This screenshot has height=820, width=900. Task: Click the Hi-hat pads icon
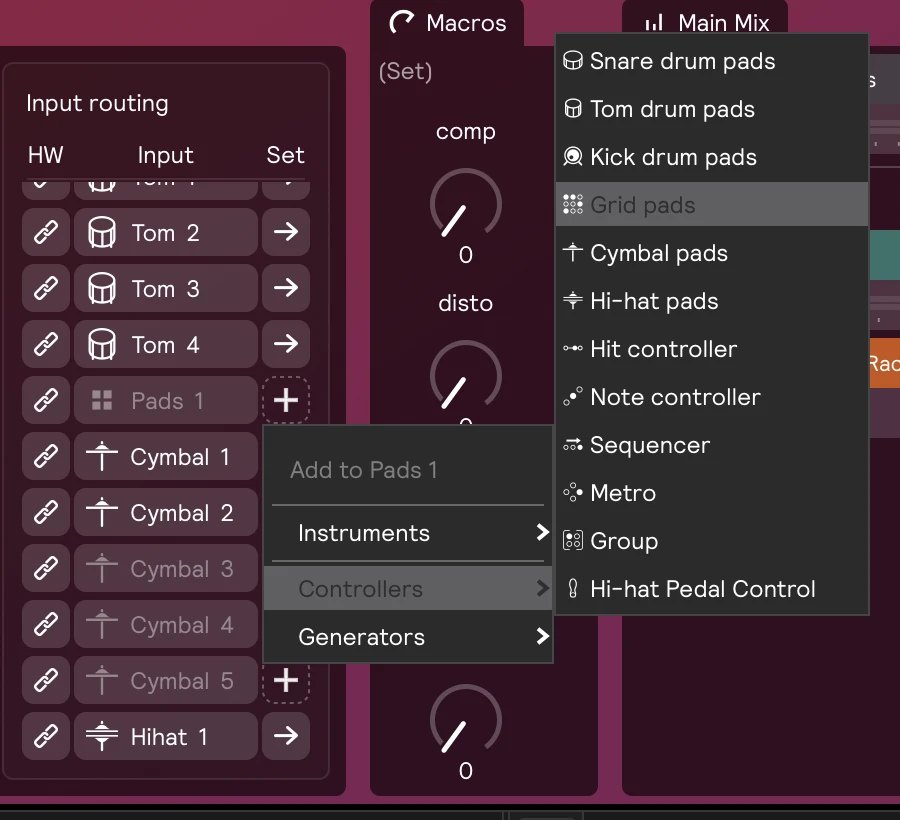(572, 300)
